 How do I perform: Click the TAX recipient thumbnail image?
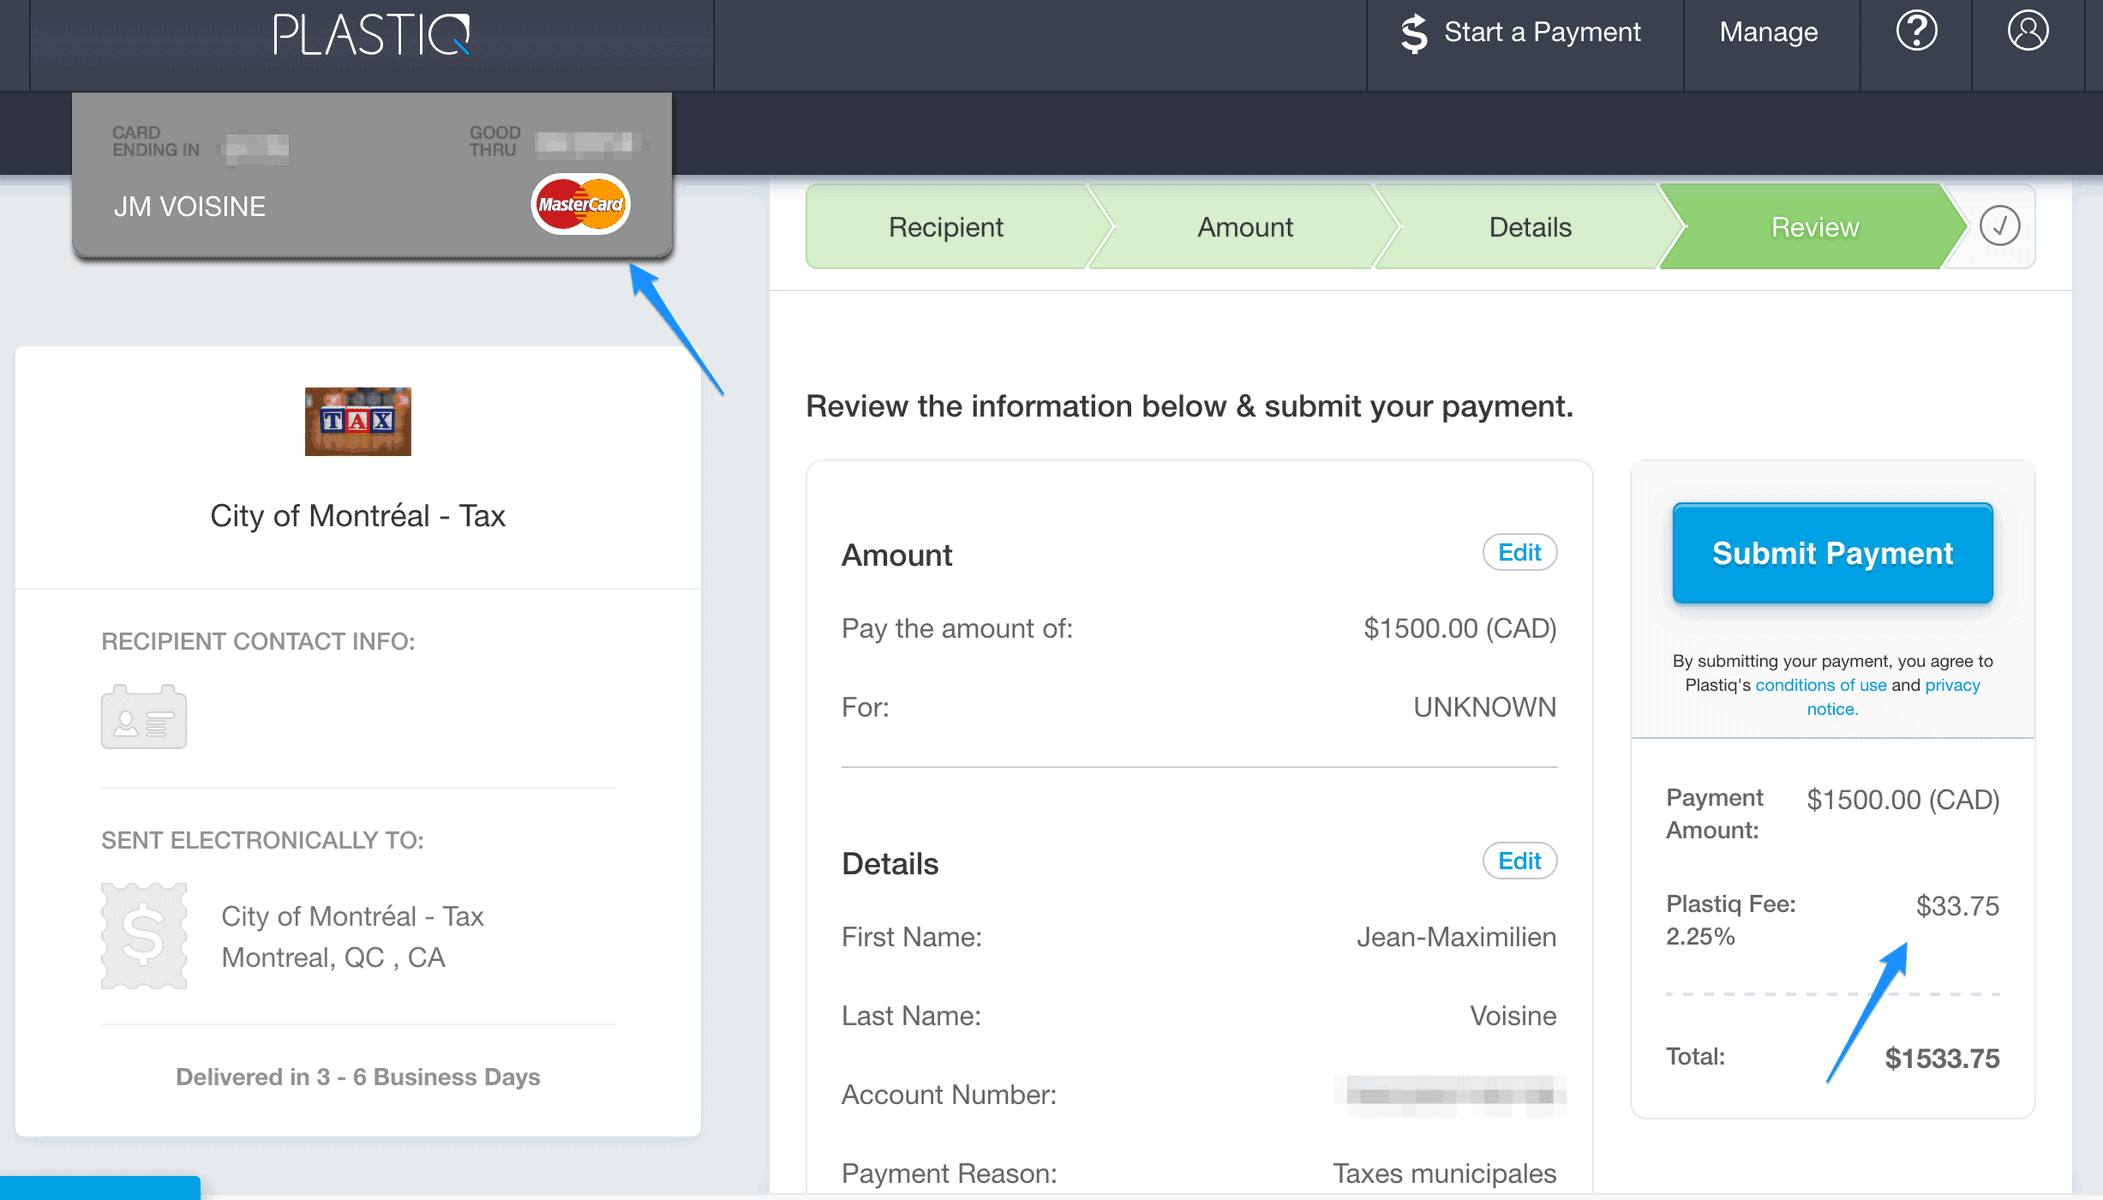(358, 421)
